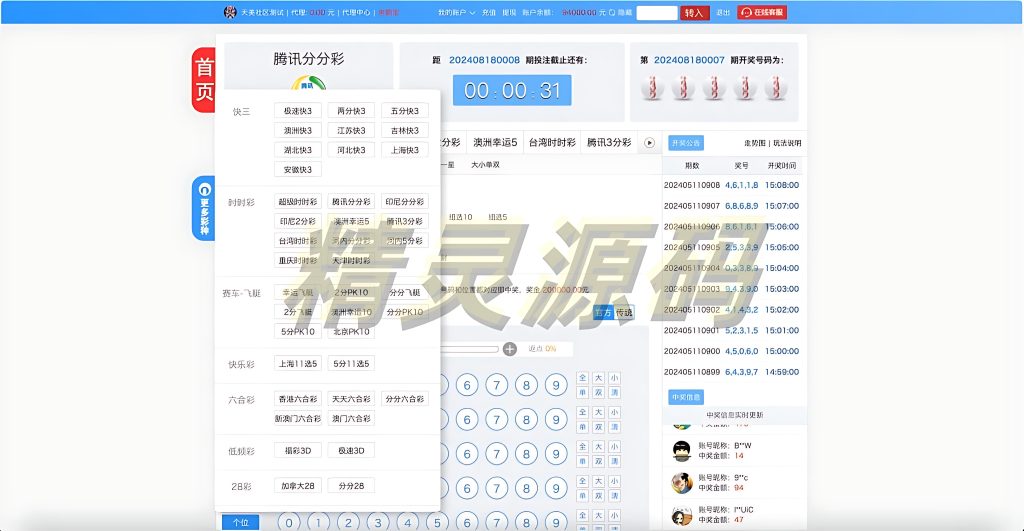The height and width of the screenshot is (531, 1024).
Task: Click the 开奖公告 blue button
Action: point(686,143)
